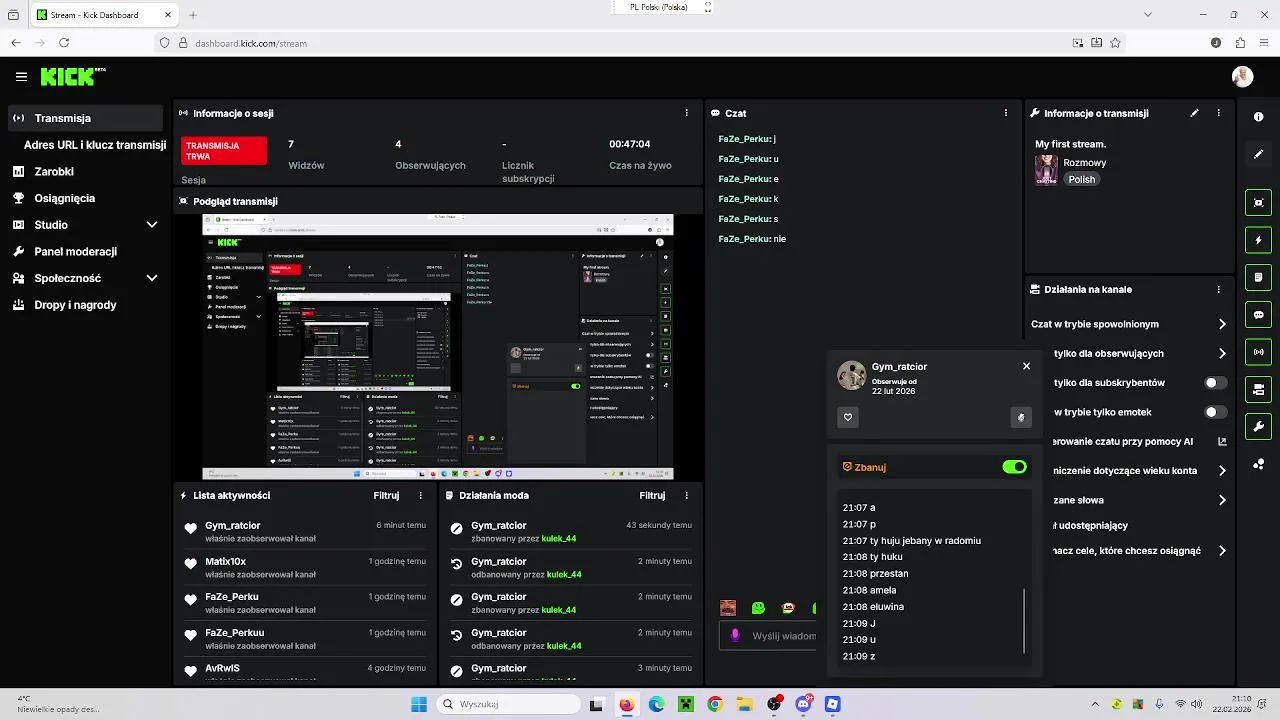Open the Minecraft icon on the taskbar

coord(686,704)
